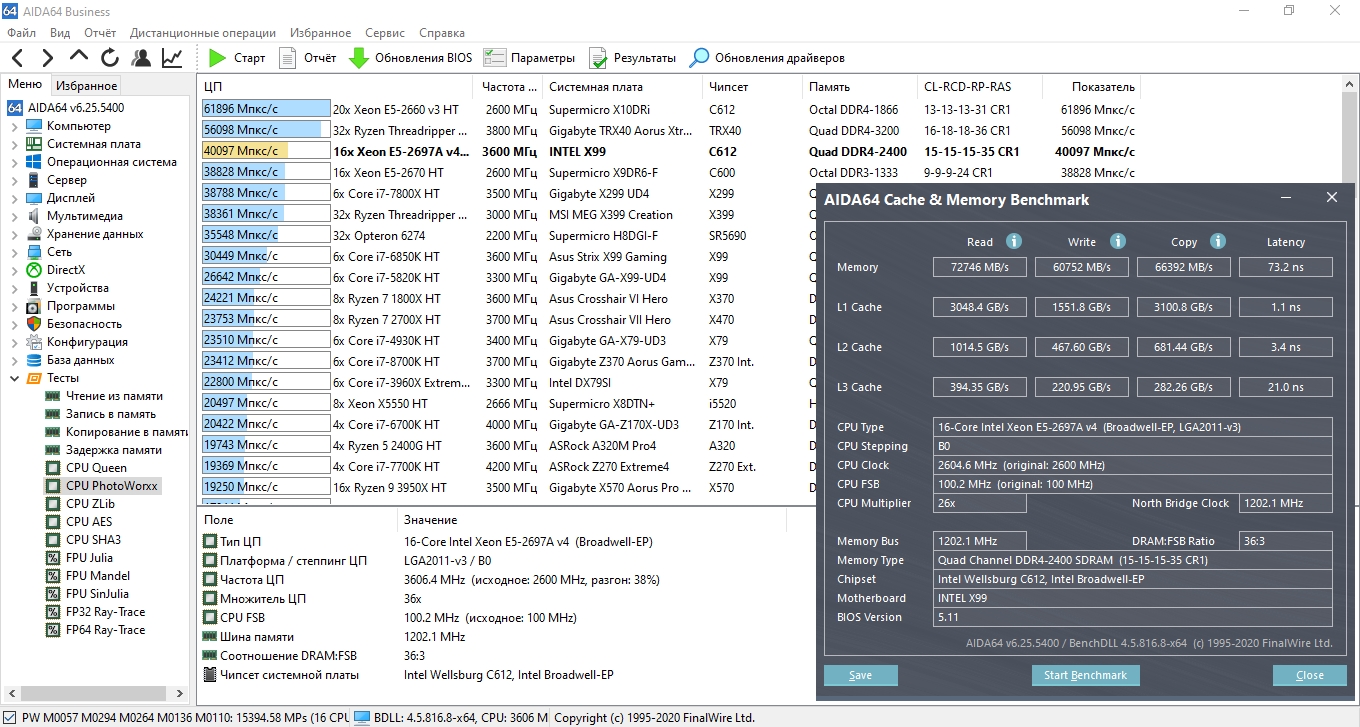Click Copy info icon in benchmark dialog
Viewport: 1360px width, 727px height.
[x=1218, y=241]
